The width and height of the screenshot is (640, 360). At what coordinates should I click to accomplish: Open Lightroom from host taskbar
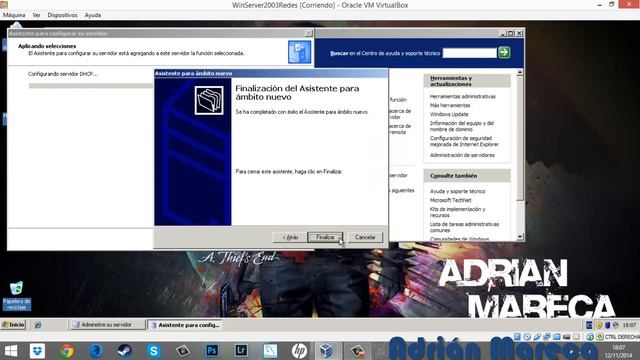[x=241, y=351]
